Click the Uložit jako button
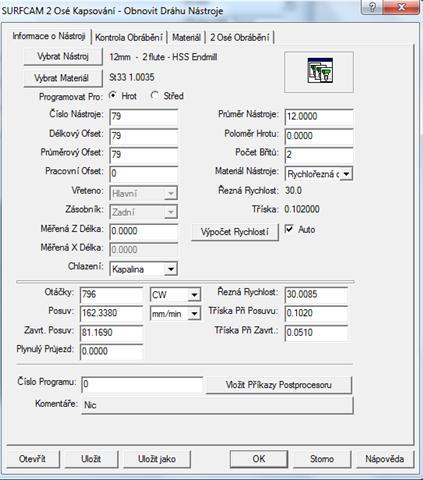Image resolution: width=423 pixels, height=480 pixels. pyautogui.click(x=157, y=459)
